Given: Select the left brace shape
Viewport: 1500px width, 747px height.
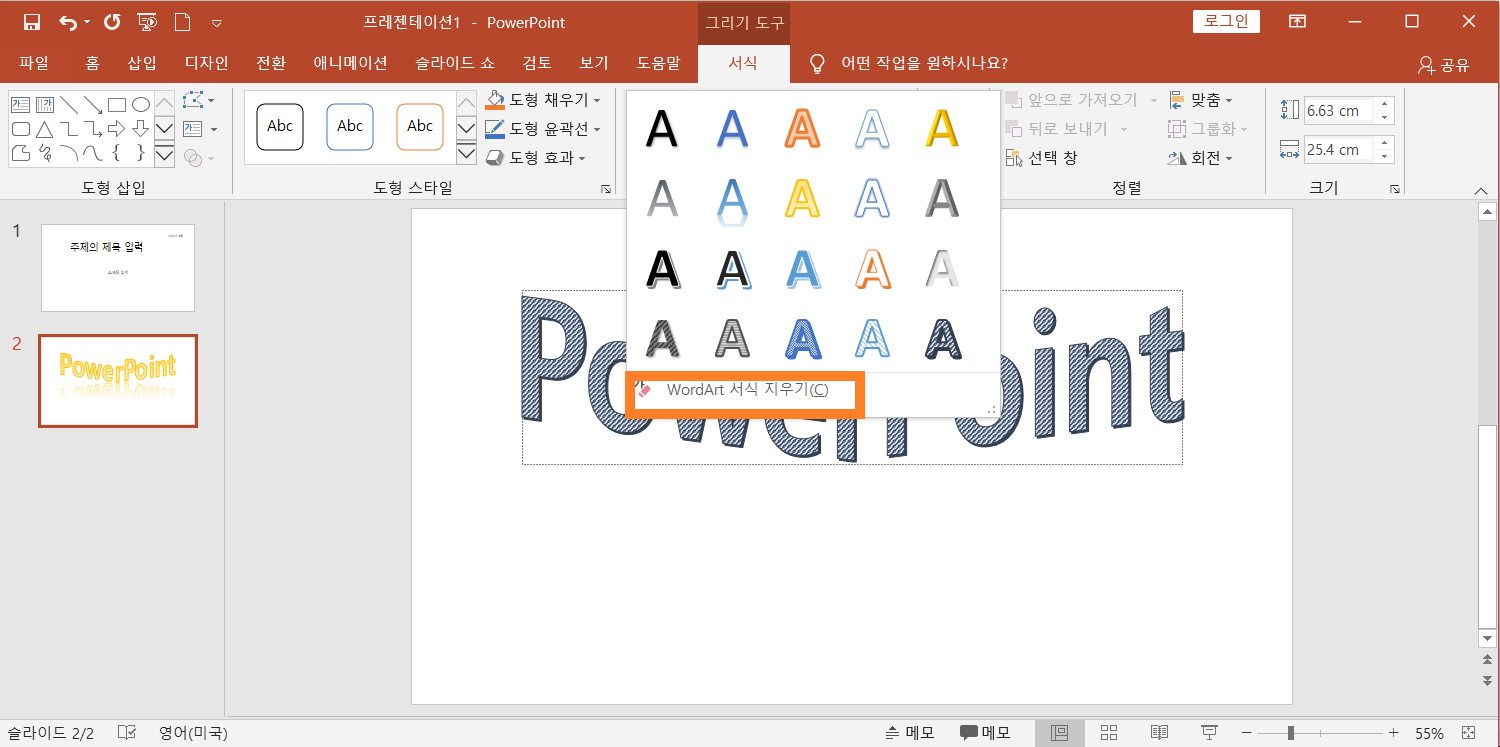Looking at the screenshot, I should coord(117,153).
